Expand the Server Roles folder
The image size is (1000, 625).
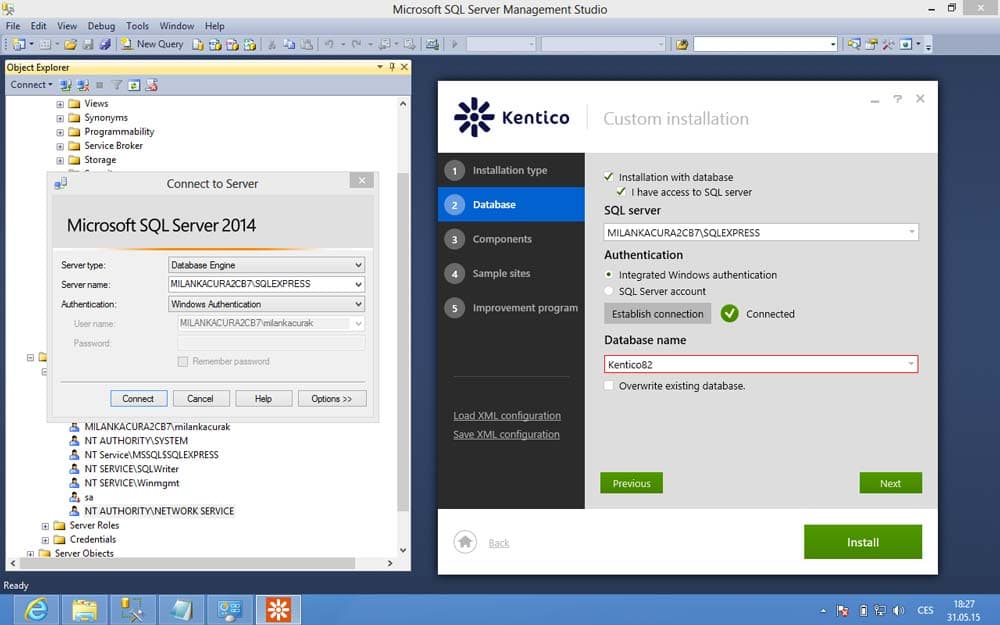[45, 526]
